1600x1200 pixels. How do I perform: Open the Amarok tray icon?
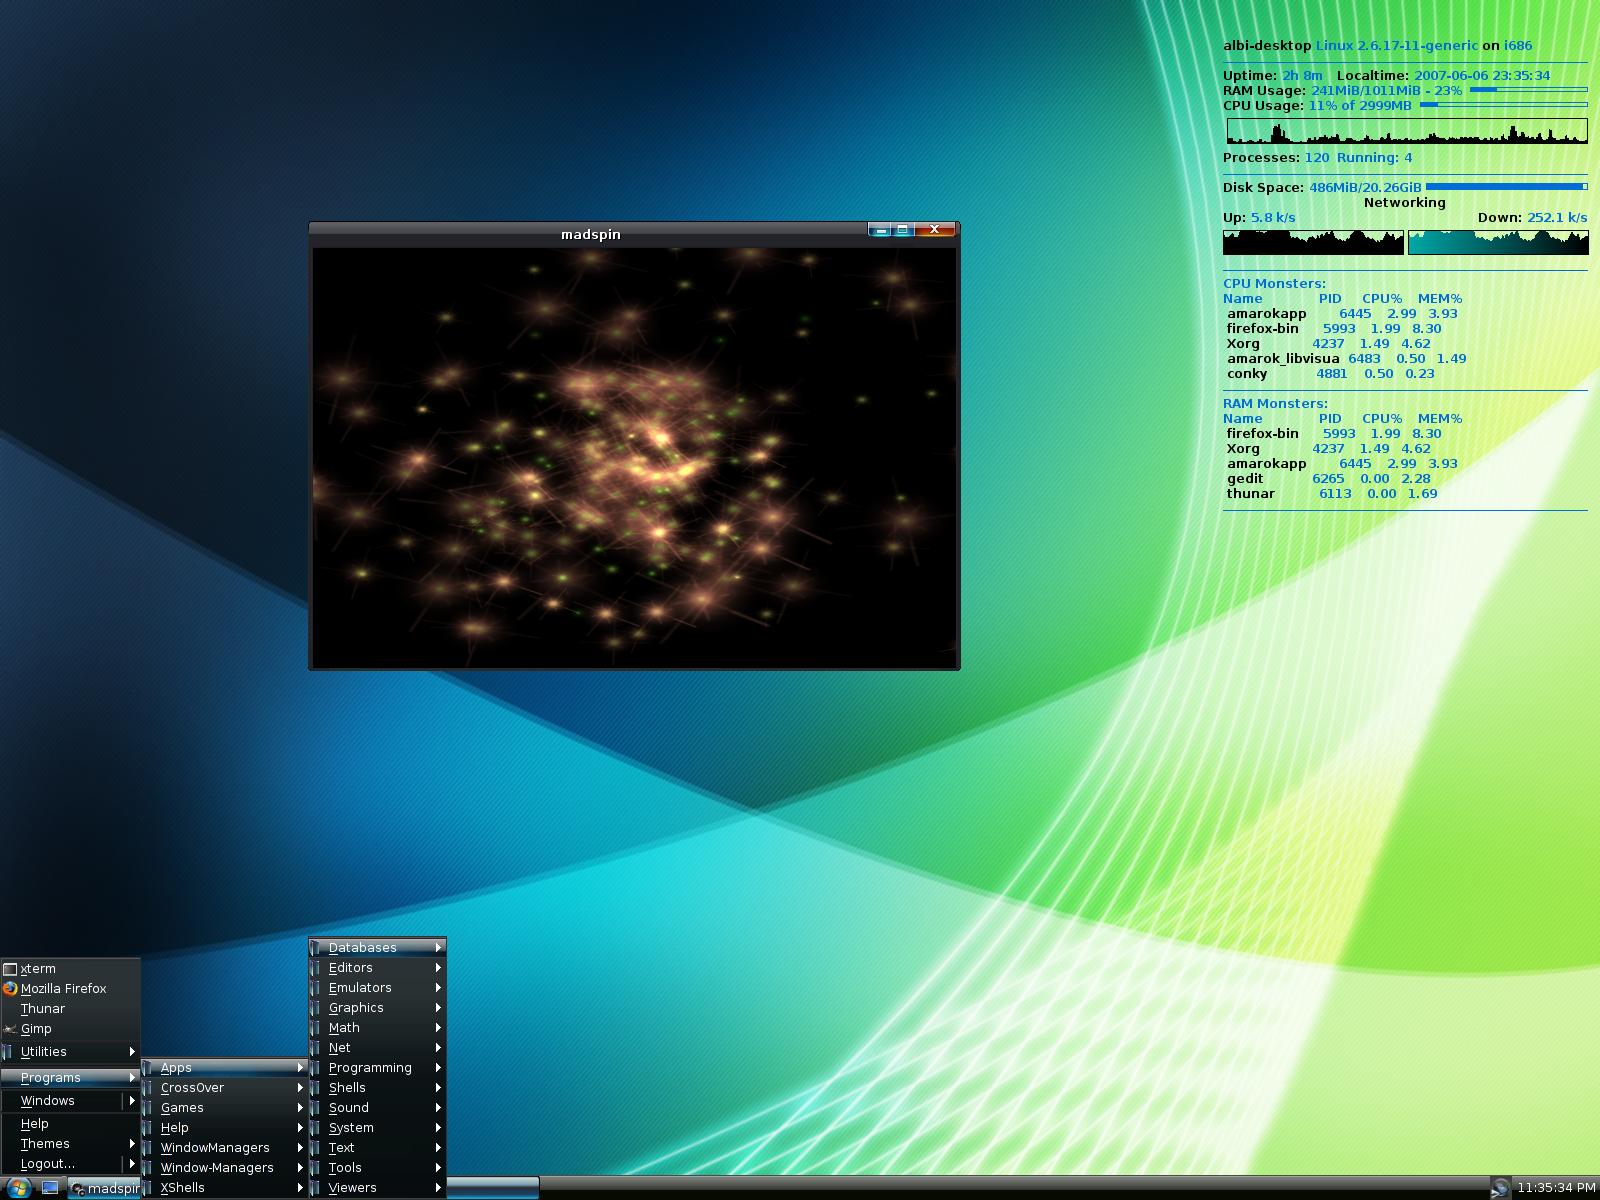point(1499,1188)
